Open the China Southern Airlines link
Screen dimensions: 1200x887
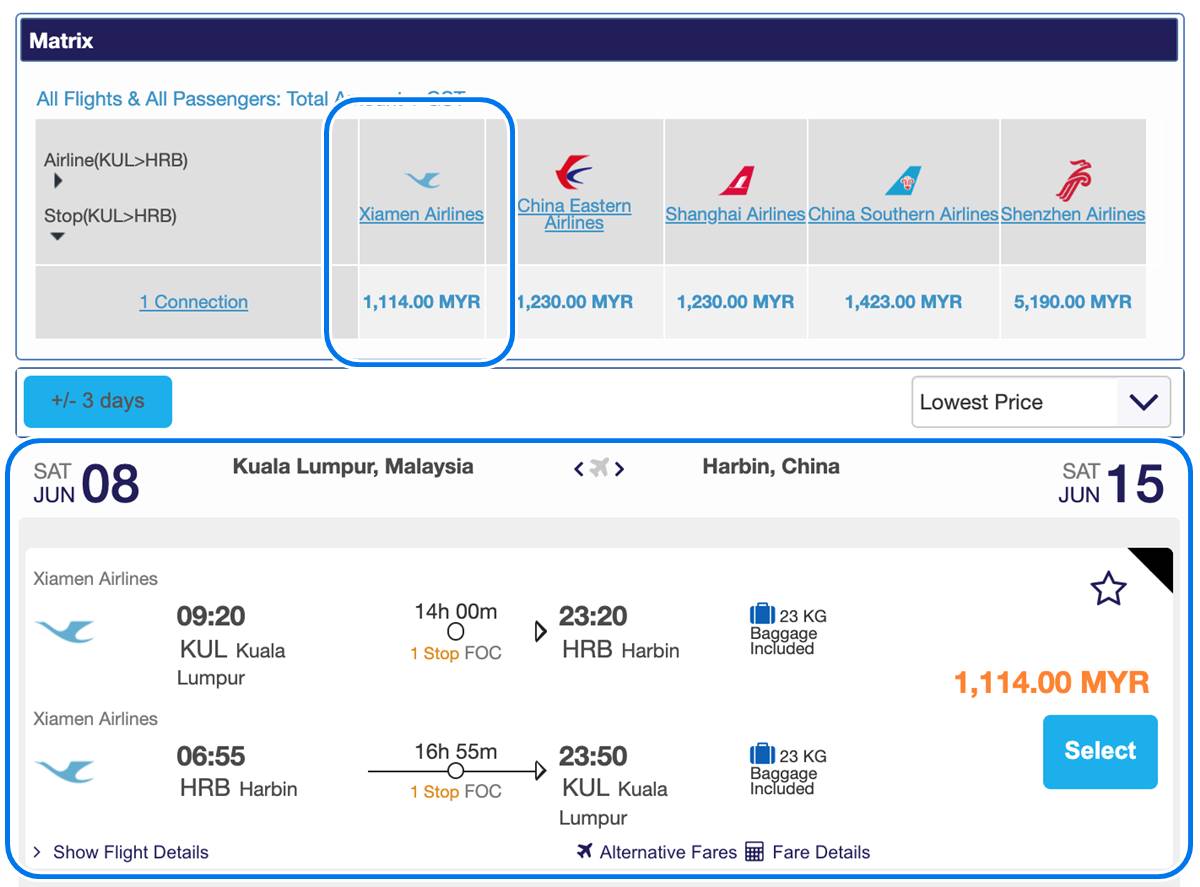903,214
